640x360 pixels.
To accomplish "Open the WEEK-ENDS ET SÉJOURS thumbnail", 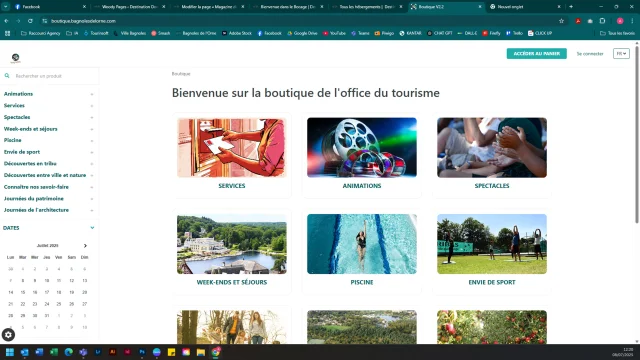I will pos(232,244).
